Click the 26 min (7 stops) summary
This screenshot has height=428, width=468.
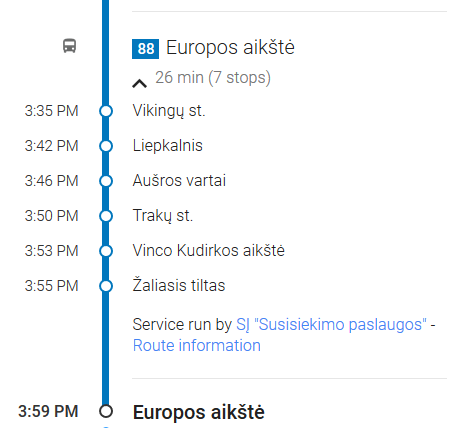[213, 78]
